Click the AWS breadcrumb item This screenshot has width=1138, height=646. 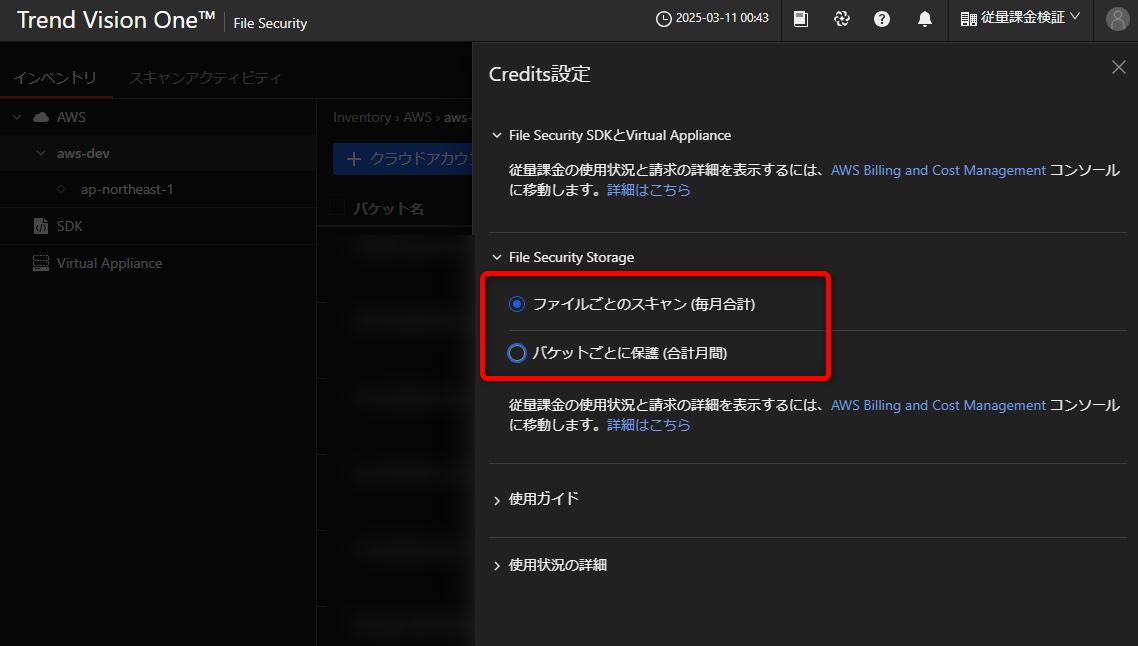tap(417, 118)
